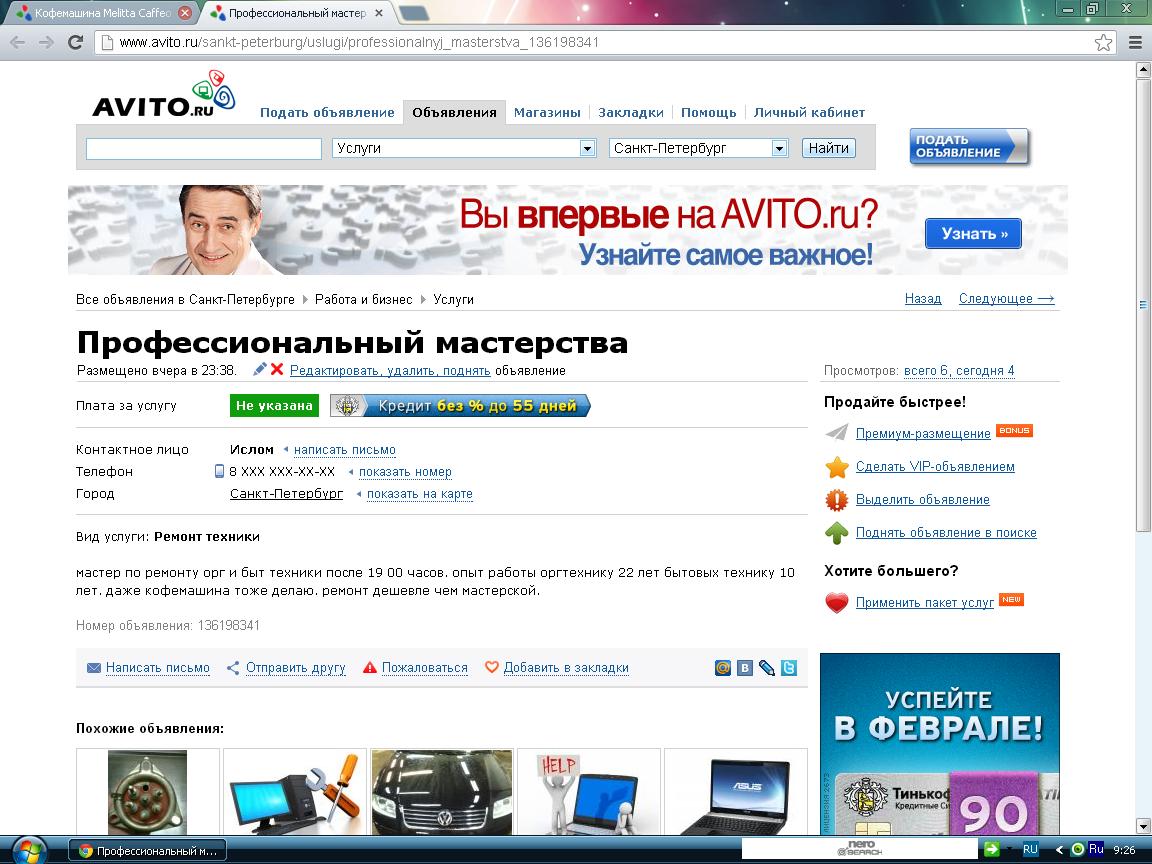Open the Chrome menu icon
The height and width of the screenshot is (864, 1152).
[1135, 43]
